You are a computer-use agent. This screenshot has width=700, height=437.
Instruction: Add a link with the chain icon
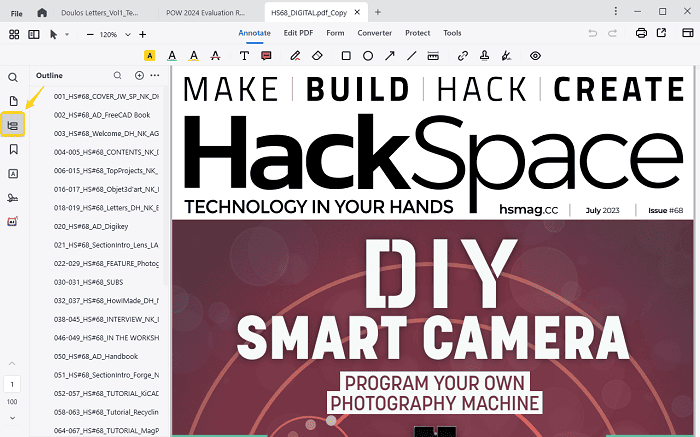tap(462, 56)
